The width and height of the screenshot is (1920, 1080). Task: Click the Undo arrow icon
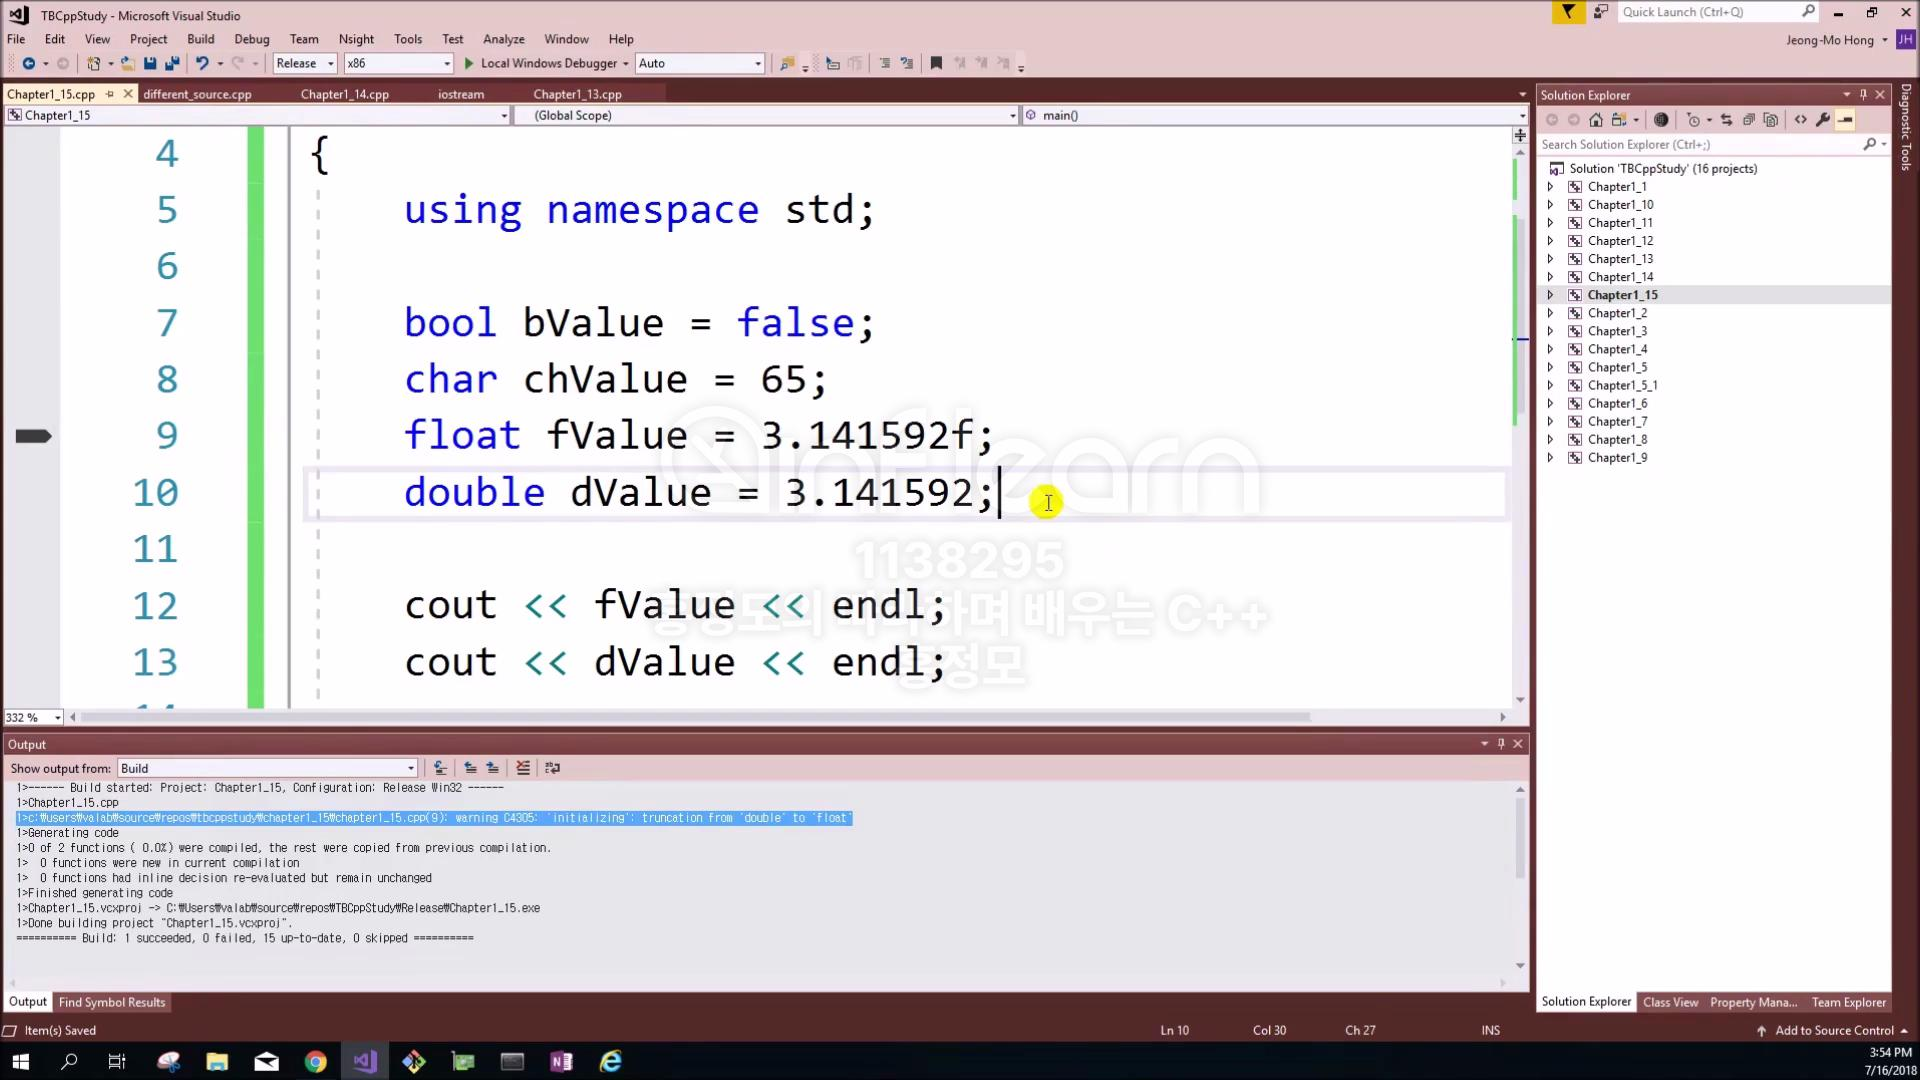pos(202,63)
